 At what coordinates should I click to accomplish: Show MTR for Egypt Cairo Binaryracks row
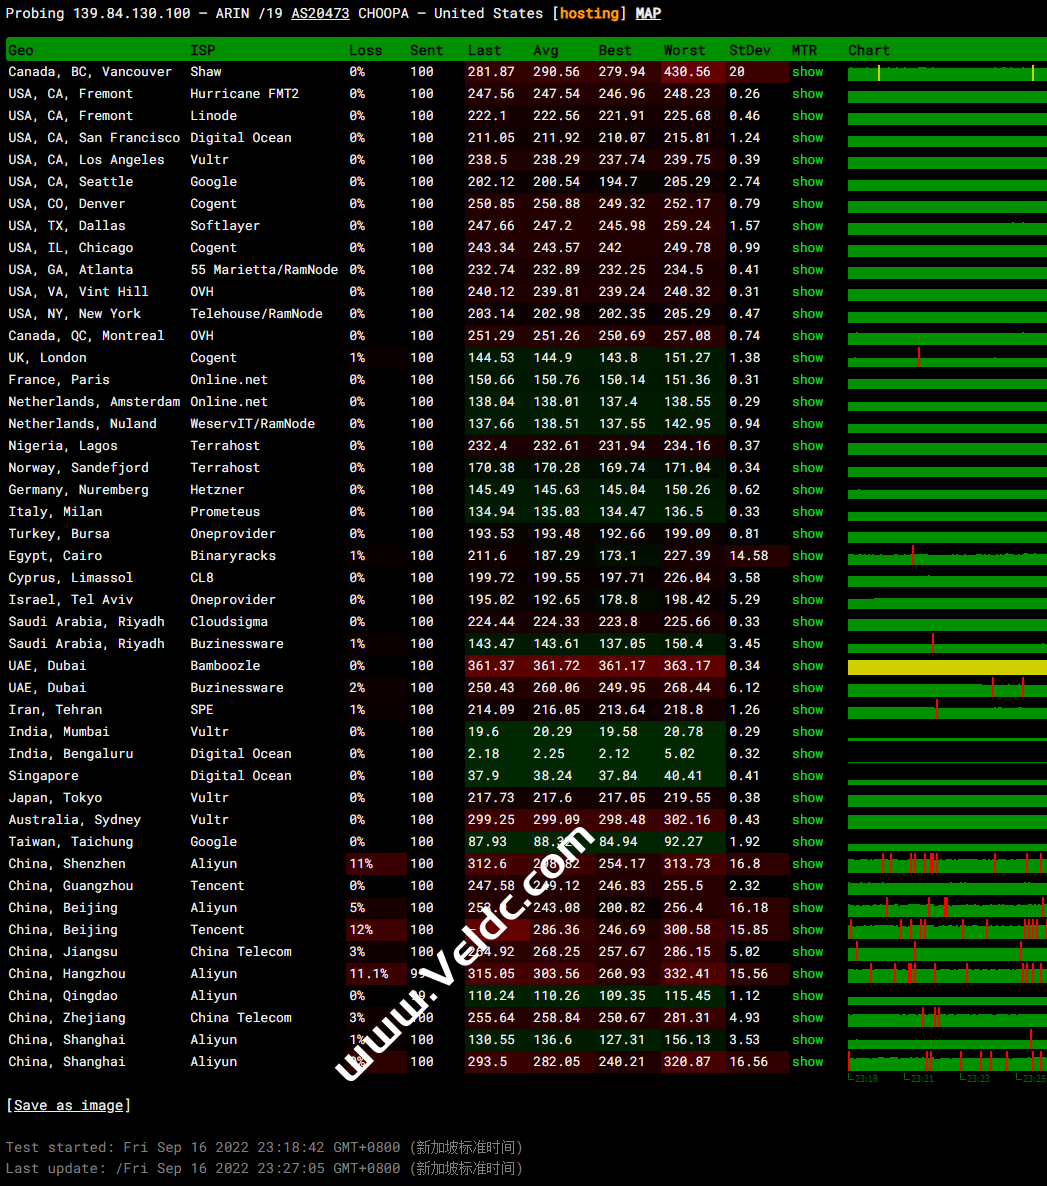tap(807, 556)
